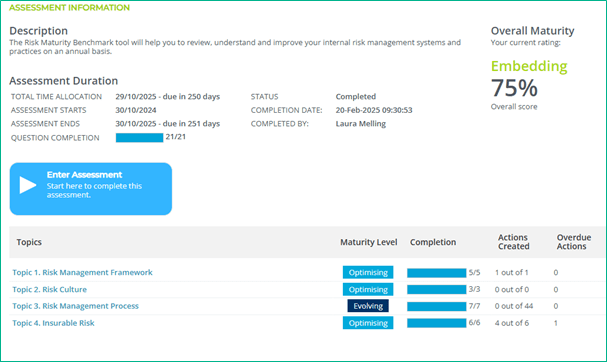This screenshot has width=607, height=362.
Task: Click the Completed status value
Action: tap(356, 96)
